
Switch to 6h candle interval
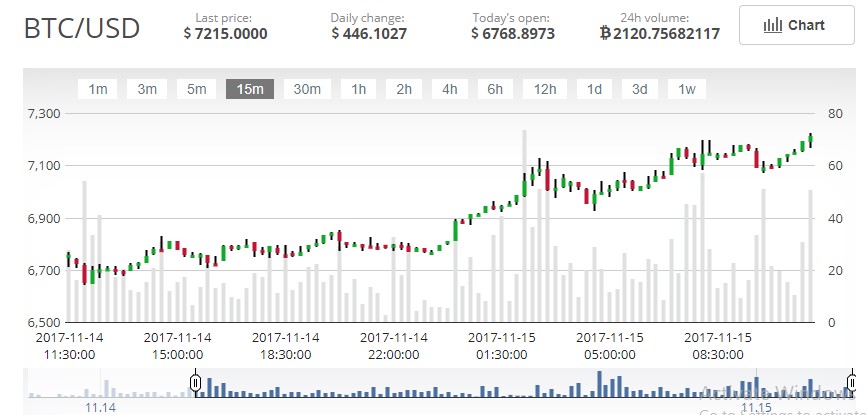(x=495, y=89)
